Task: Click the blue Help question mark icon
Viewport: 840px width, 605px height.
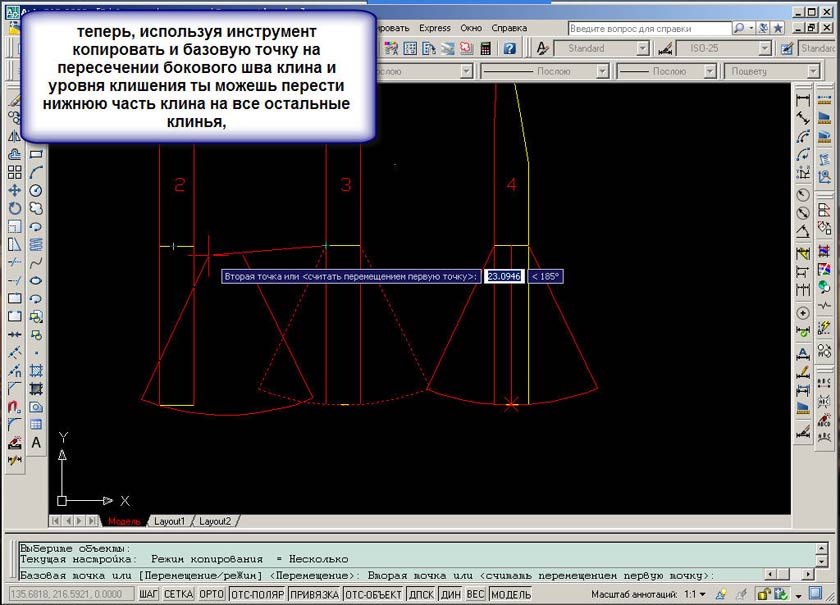Action: (509, 48)
